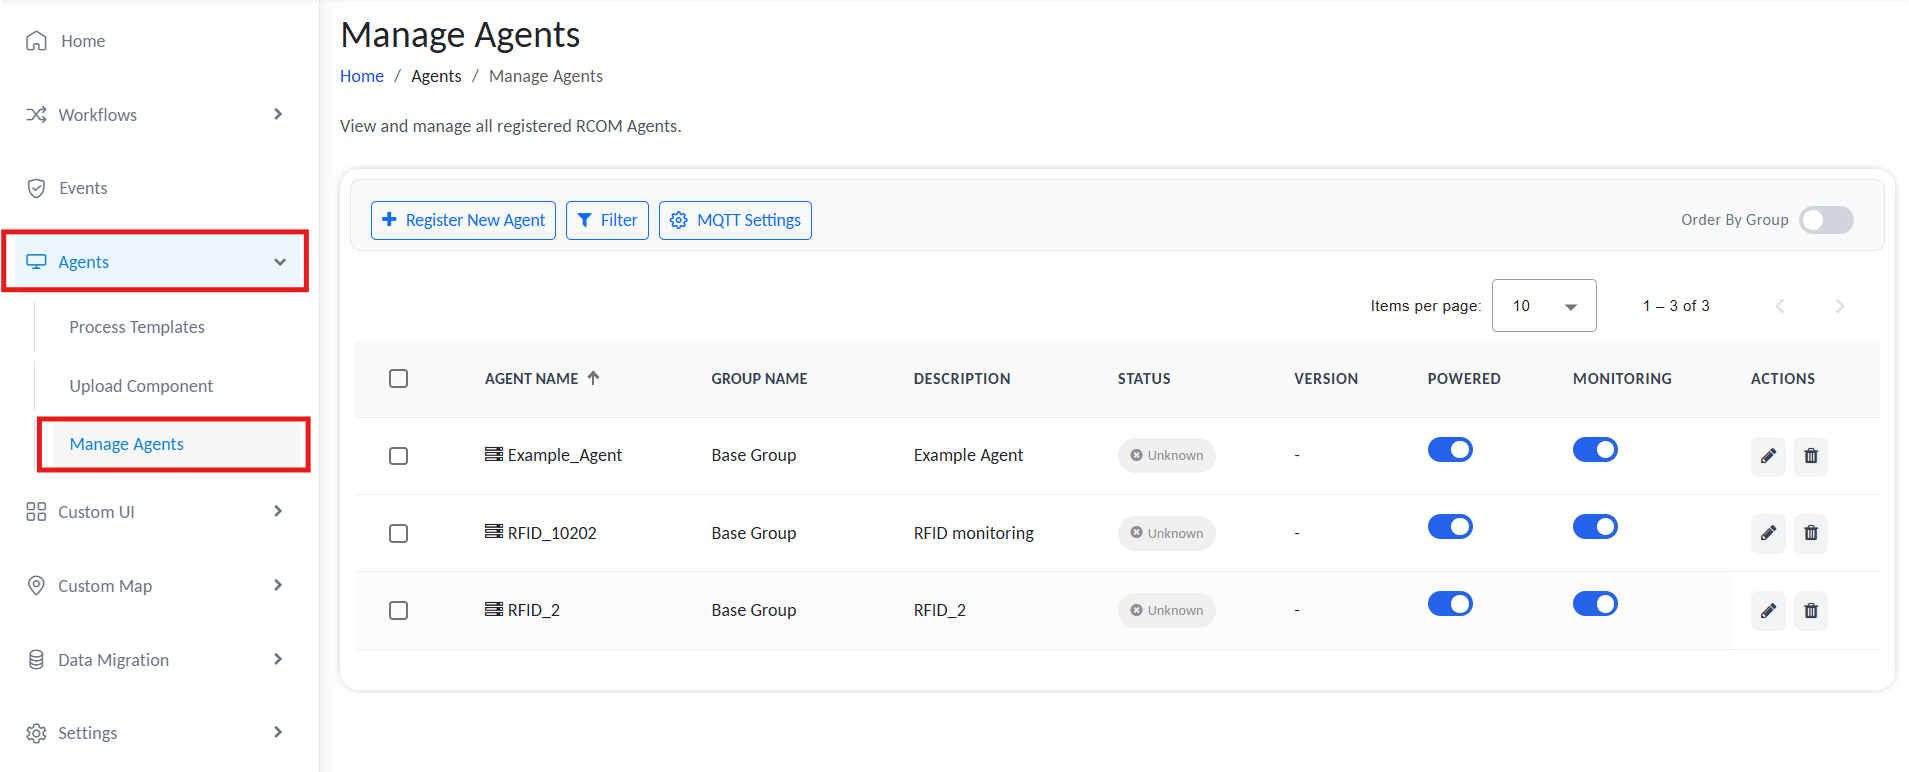Open Process Templates in the sidebar
Screen dimensions: 1909x772
point(137,327)
